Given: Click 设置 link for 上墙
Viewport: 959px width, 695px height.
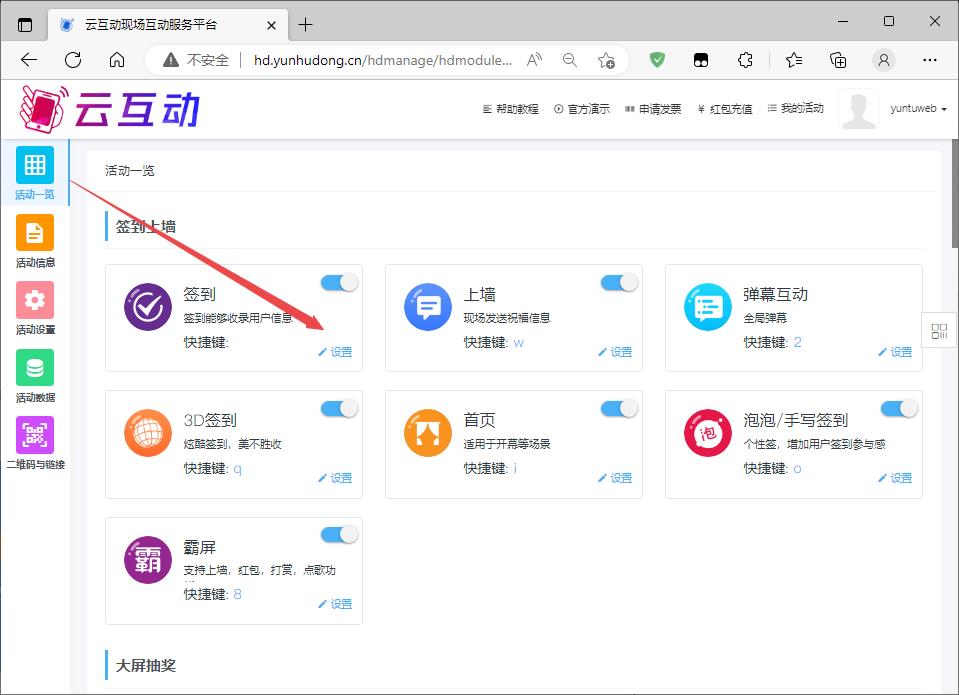Looking at the screenshot, I should (x=615, y=352).
